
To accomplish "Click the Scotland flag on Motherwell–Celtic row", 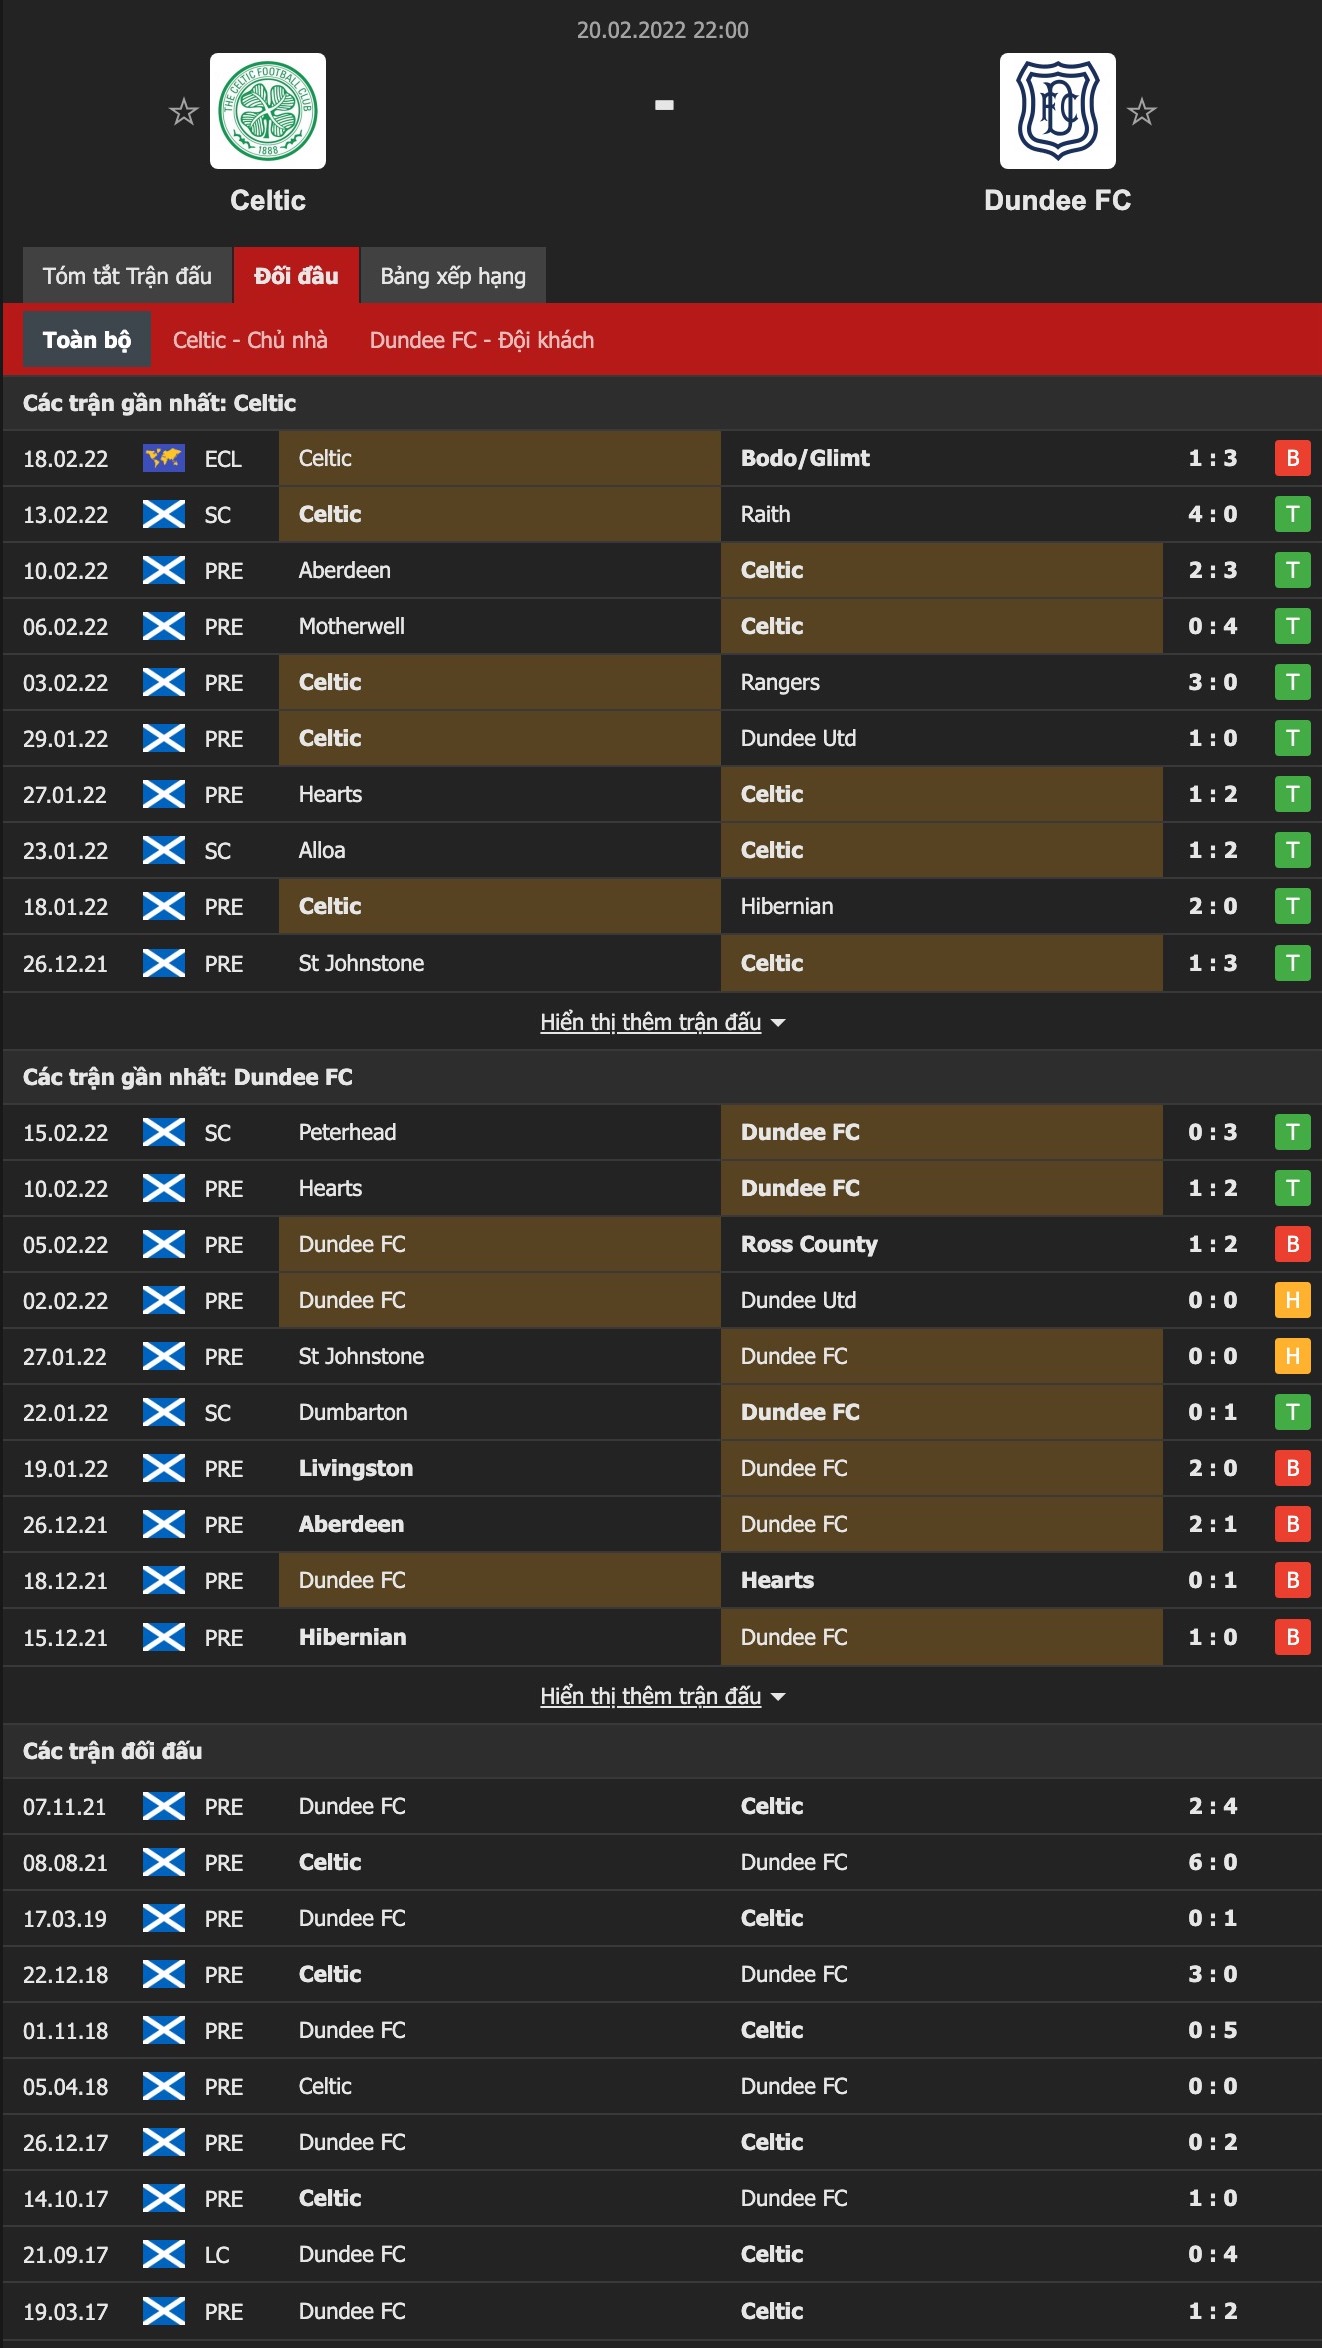I will (x=164, y=626).
